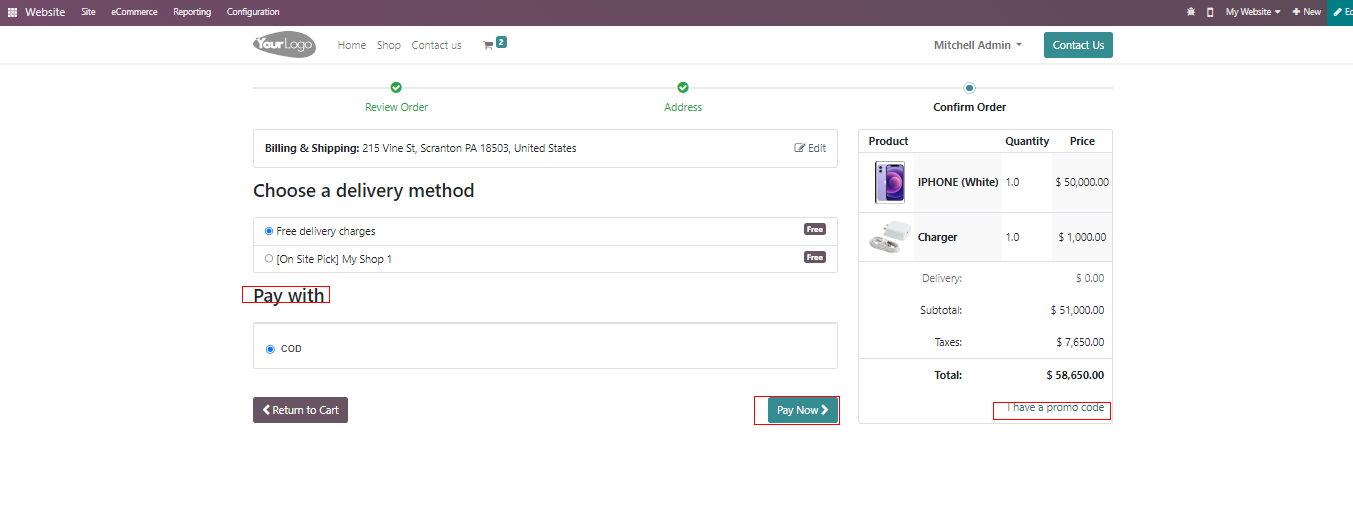Click the I have a promo code link
The image size is (1353, 520).
click(1055, 408)
